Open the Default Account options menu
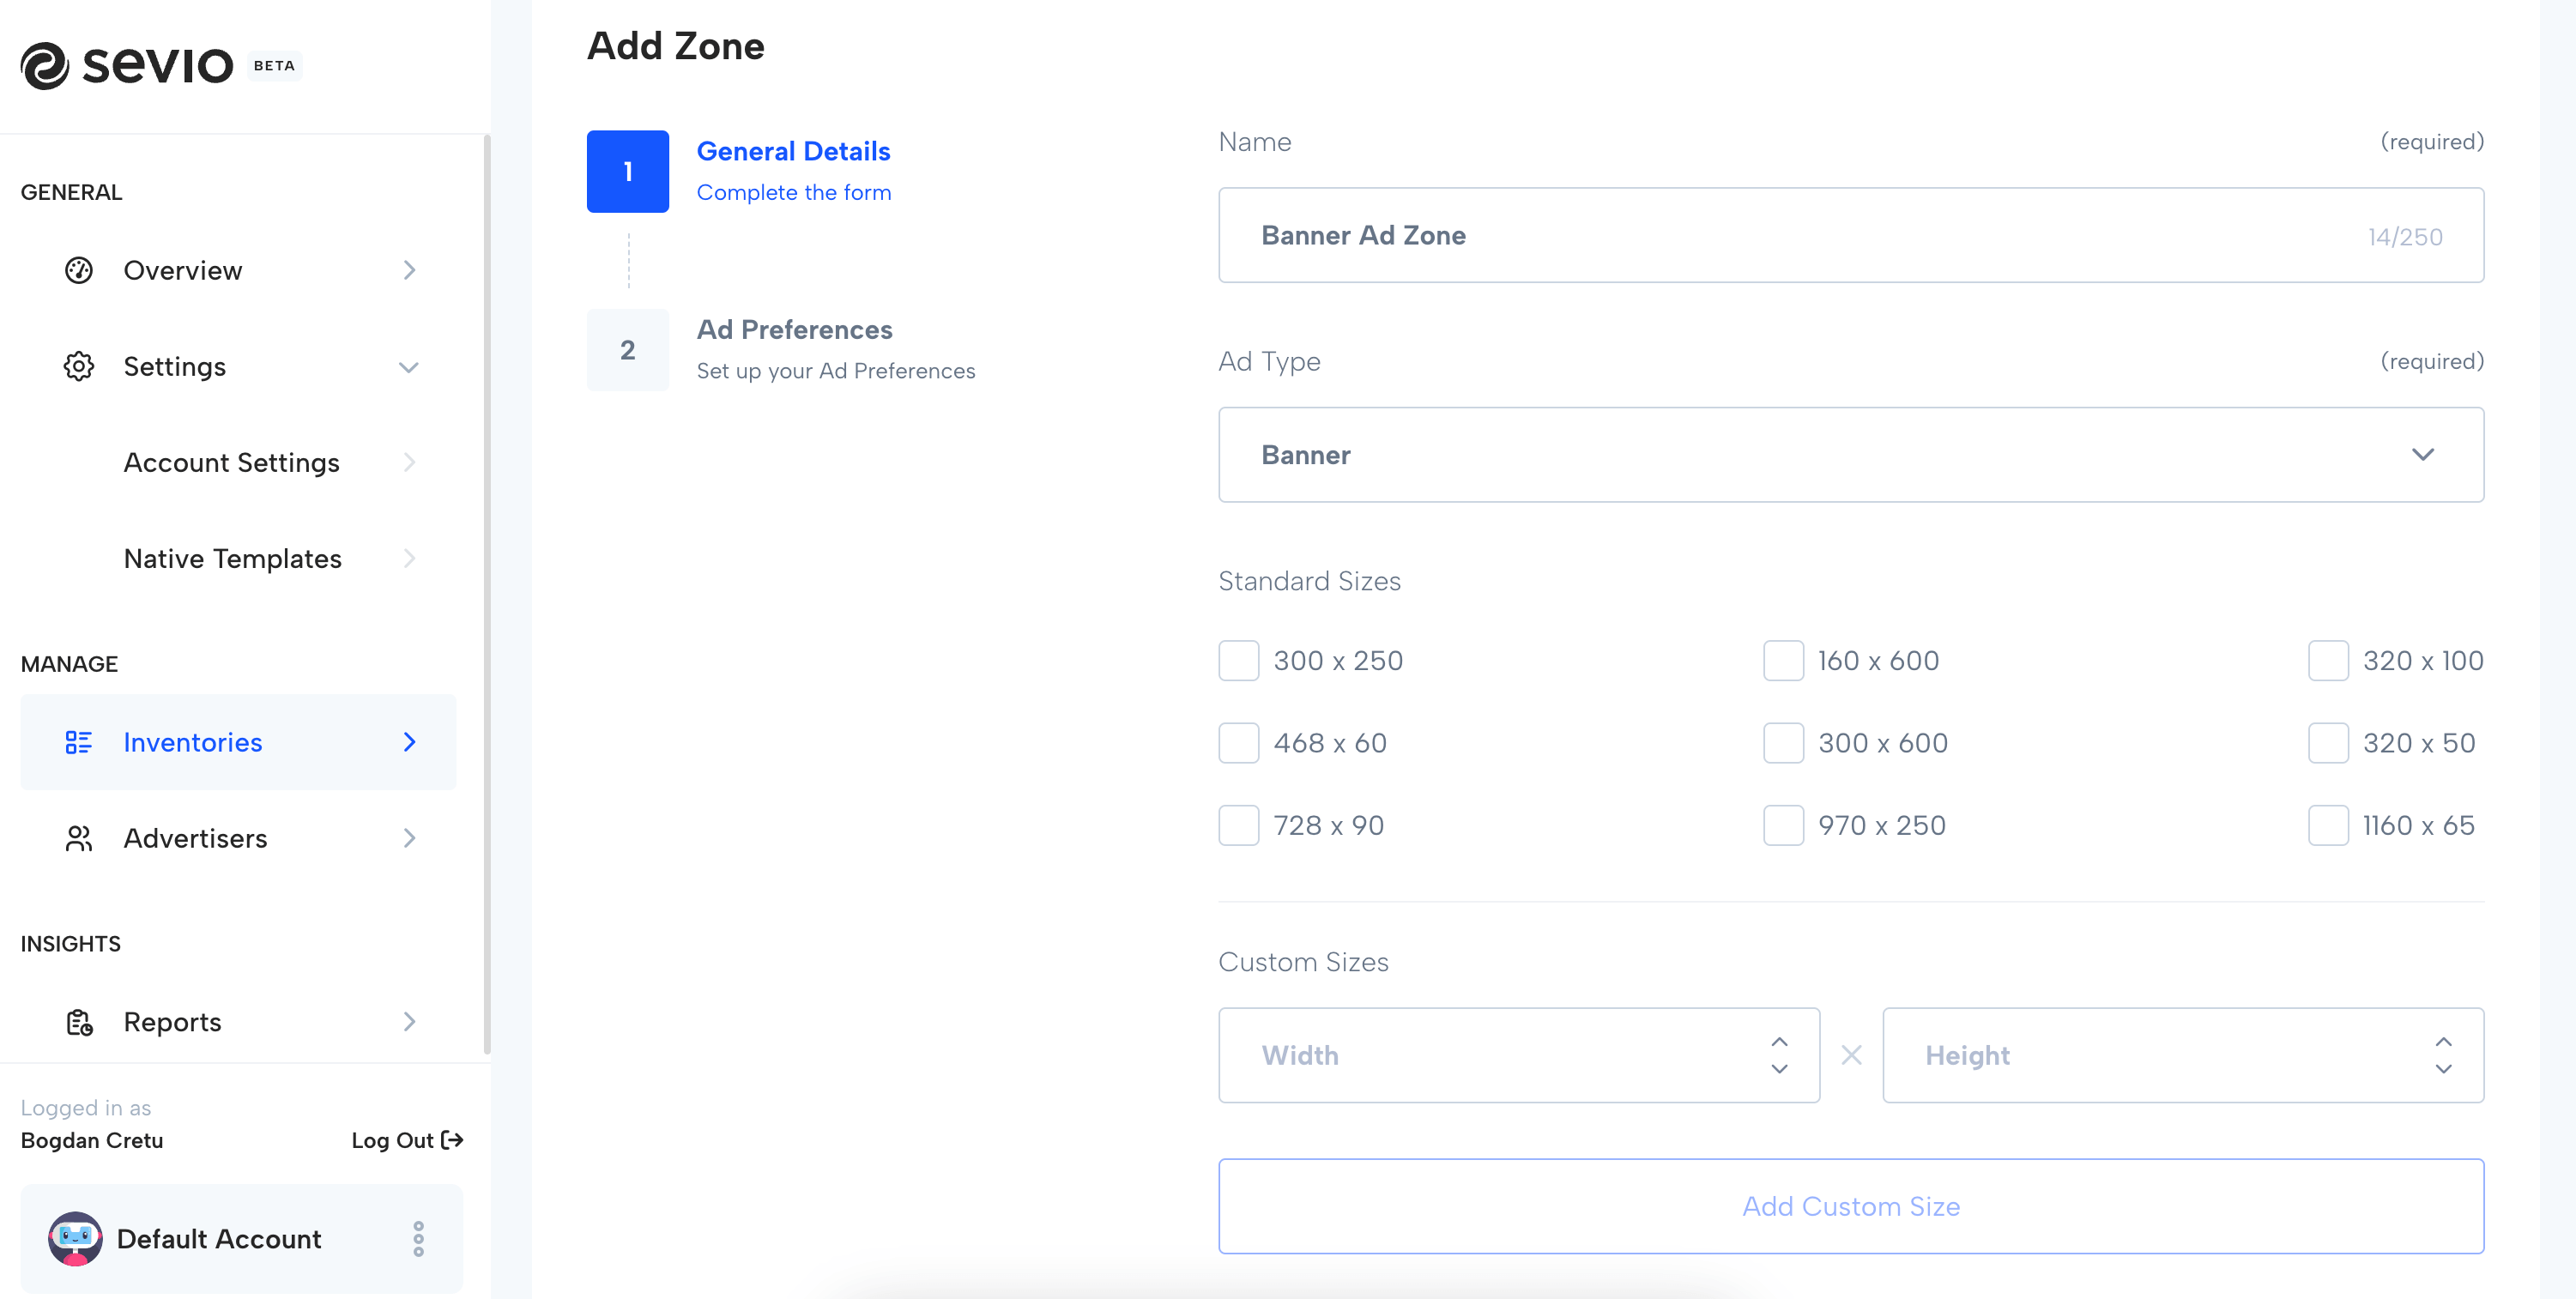The width and height of the screenshot is (2576, 1299). click(419, 1238)
